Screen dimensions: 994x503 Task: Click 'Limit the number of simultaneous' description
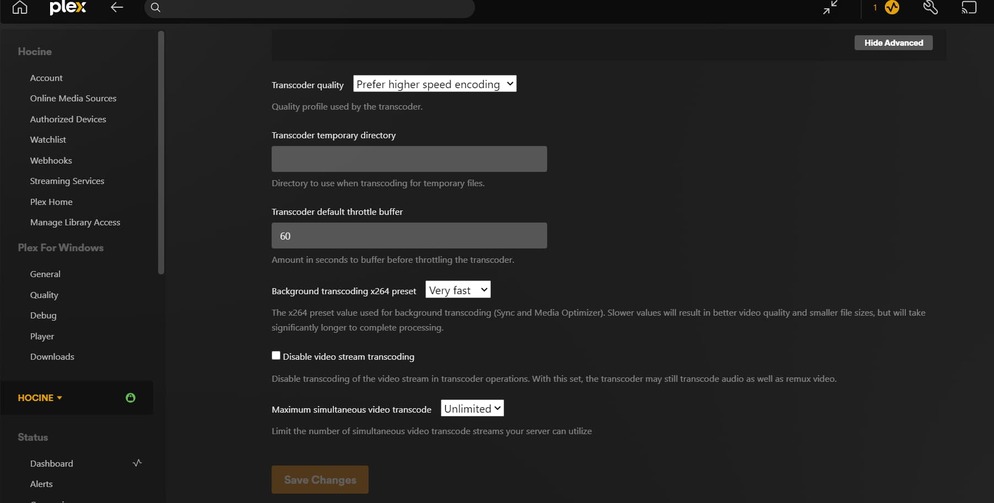pos(432,431)
